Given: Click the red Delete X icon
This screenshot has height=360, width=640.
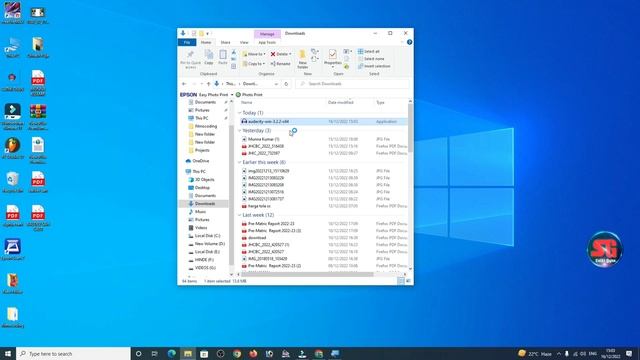Looking at the screenshot, I should [x=273, y=54].
